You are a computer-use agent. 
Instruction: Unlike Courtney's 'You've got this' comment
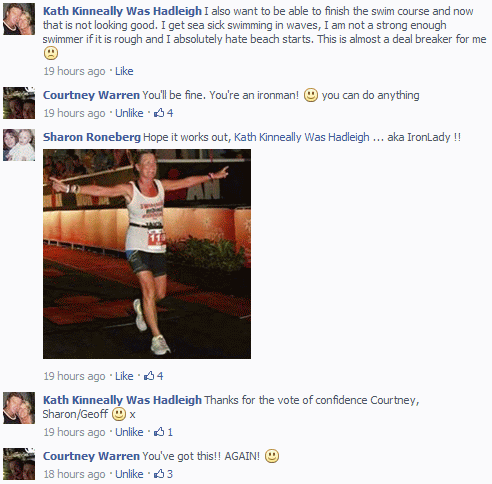pos(129,474)
